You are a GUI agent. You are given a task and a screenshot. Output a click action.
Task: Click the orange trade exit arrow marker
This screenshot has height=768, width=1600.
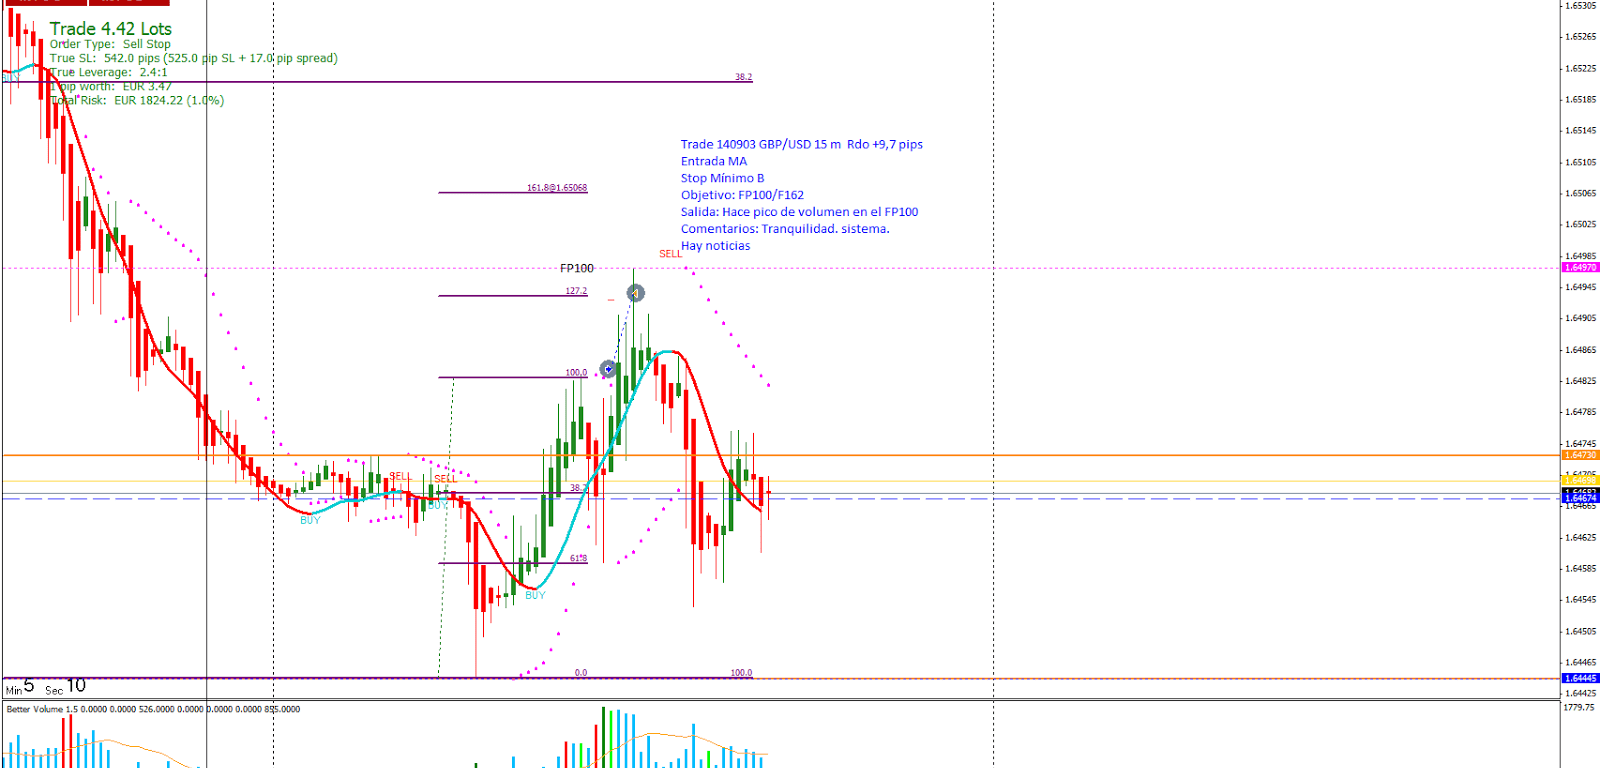tap(635, 293)
